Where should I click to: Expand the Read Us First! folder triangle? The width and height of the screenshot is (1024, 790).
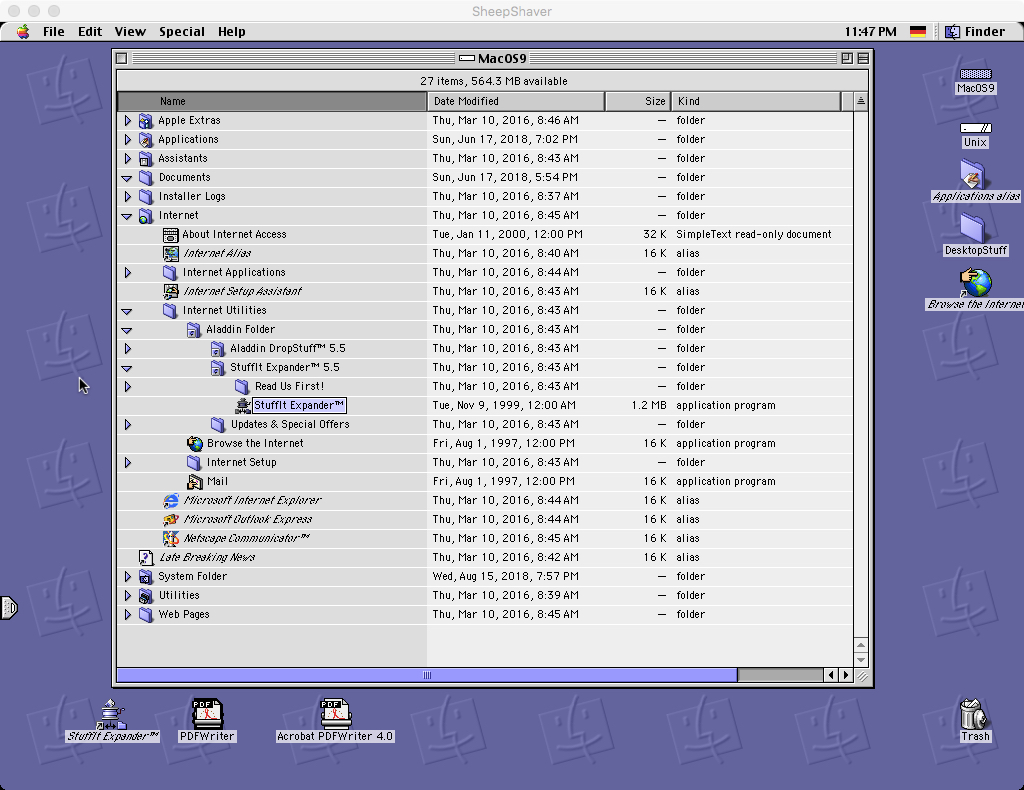click(x=127, y=387)
